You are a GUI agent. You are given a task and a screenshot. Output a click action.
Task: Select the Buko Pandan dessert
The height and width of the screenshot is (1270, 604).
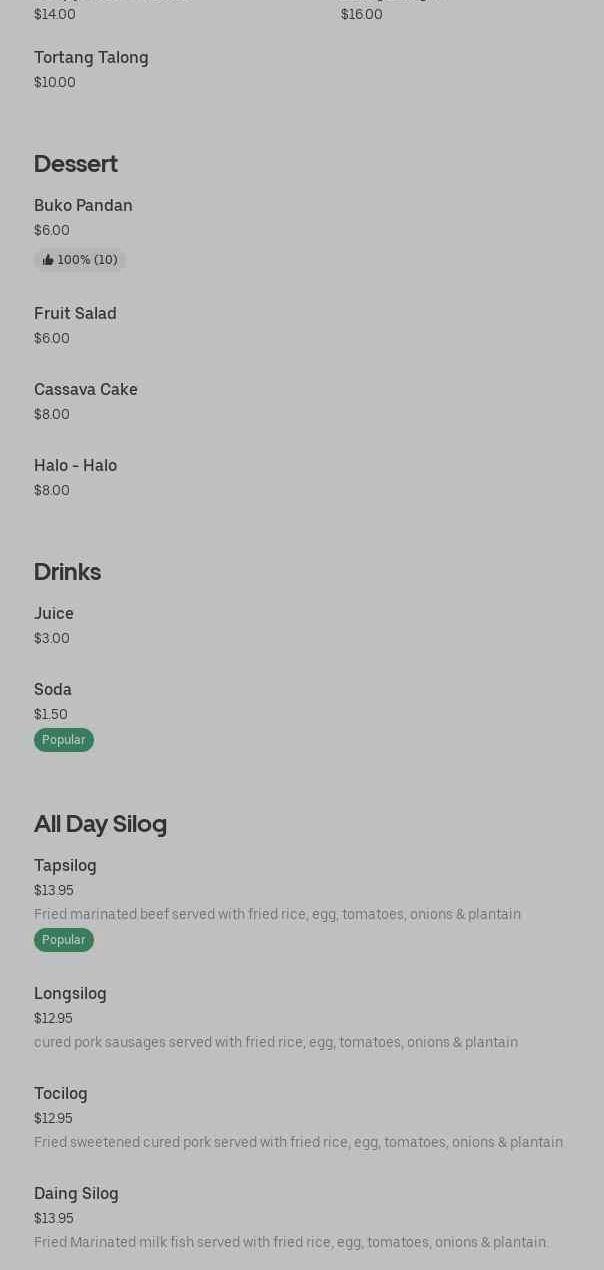tap(83, 206)
